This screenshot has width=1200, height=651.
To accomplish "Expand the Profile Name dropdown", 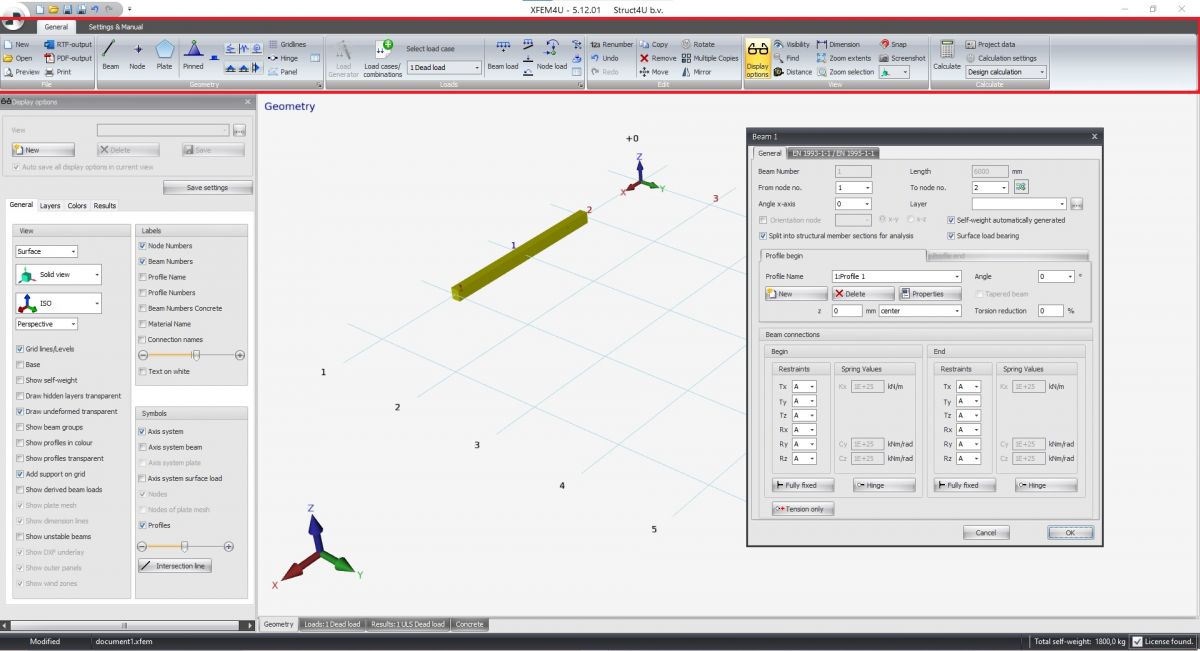I will pos(957,277).
